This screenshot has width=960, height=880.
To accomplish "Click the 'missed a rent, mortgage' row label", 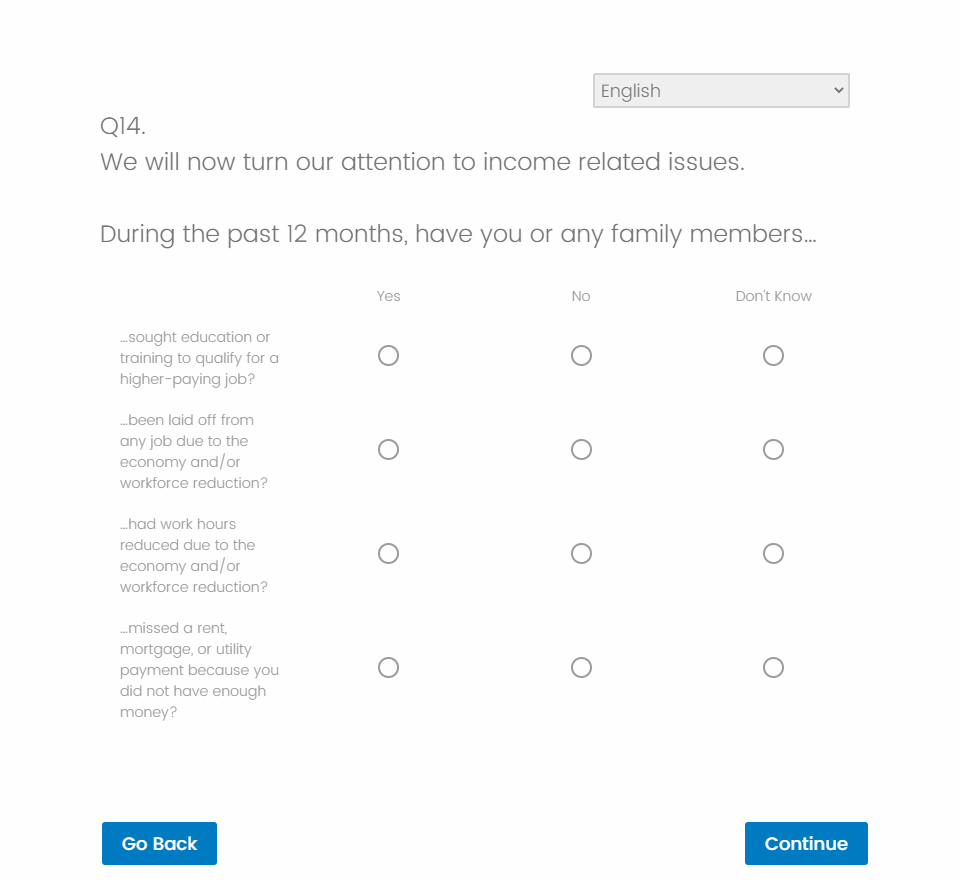I will [x=199, y=670].
